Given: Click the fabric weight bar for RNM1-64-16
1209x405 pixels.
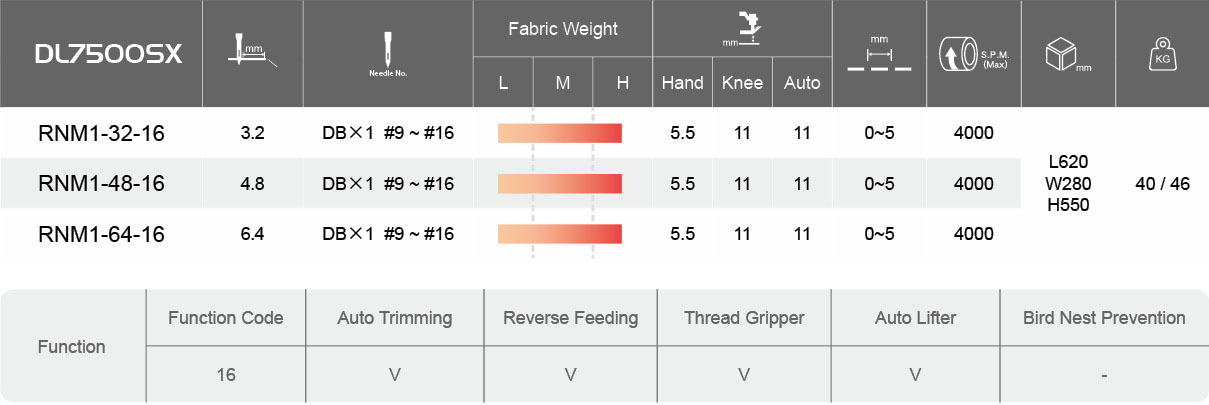Looking at the screenshot, I should [x=560, y=234].
